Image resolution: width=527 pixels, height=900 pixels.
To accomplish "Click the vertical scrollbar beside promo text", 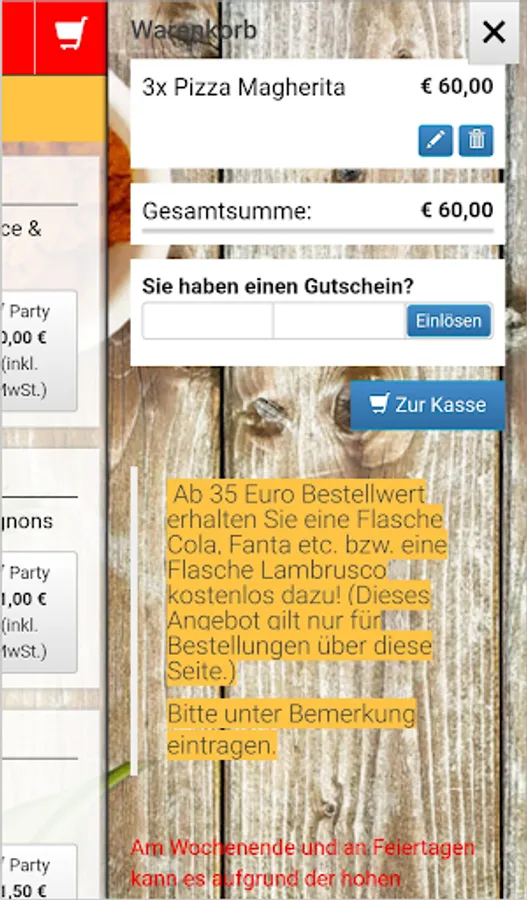I will (x=134, y=620).
